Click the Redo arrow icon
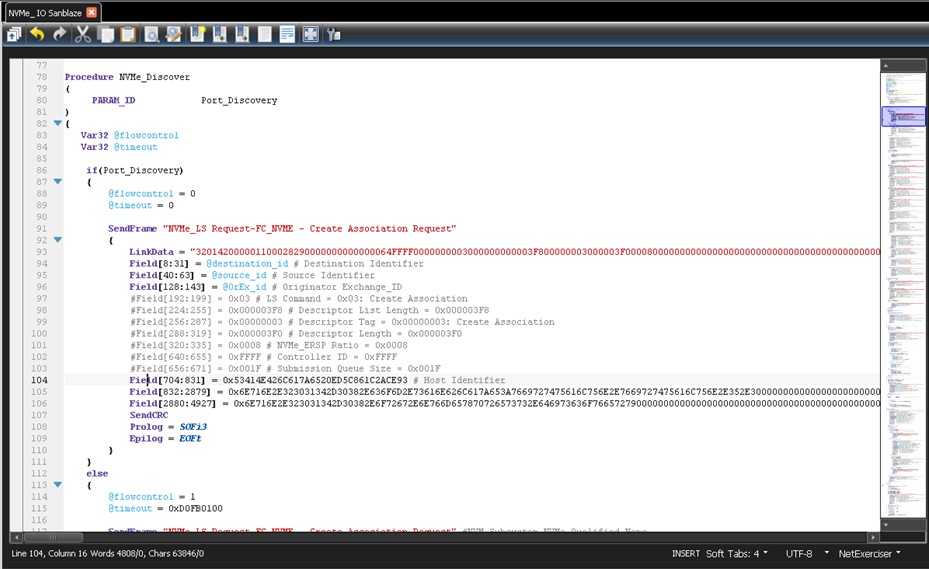This screenshot has width=929, height=569. coord(59,34)
